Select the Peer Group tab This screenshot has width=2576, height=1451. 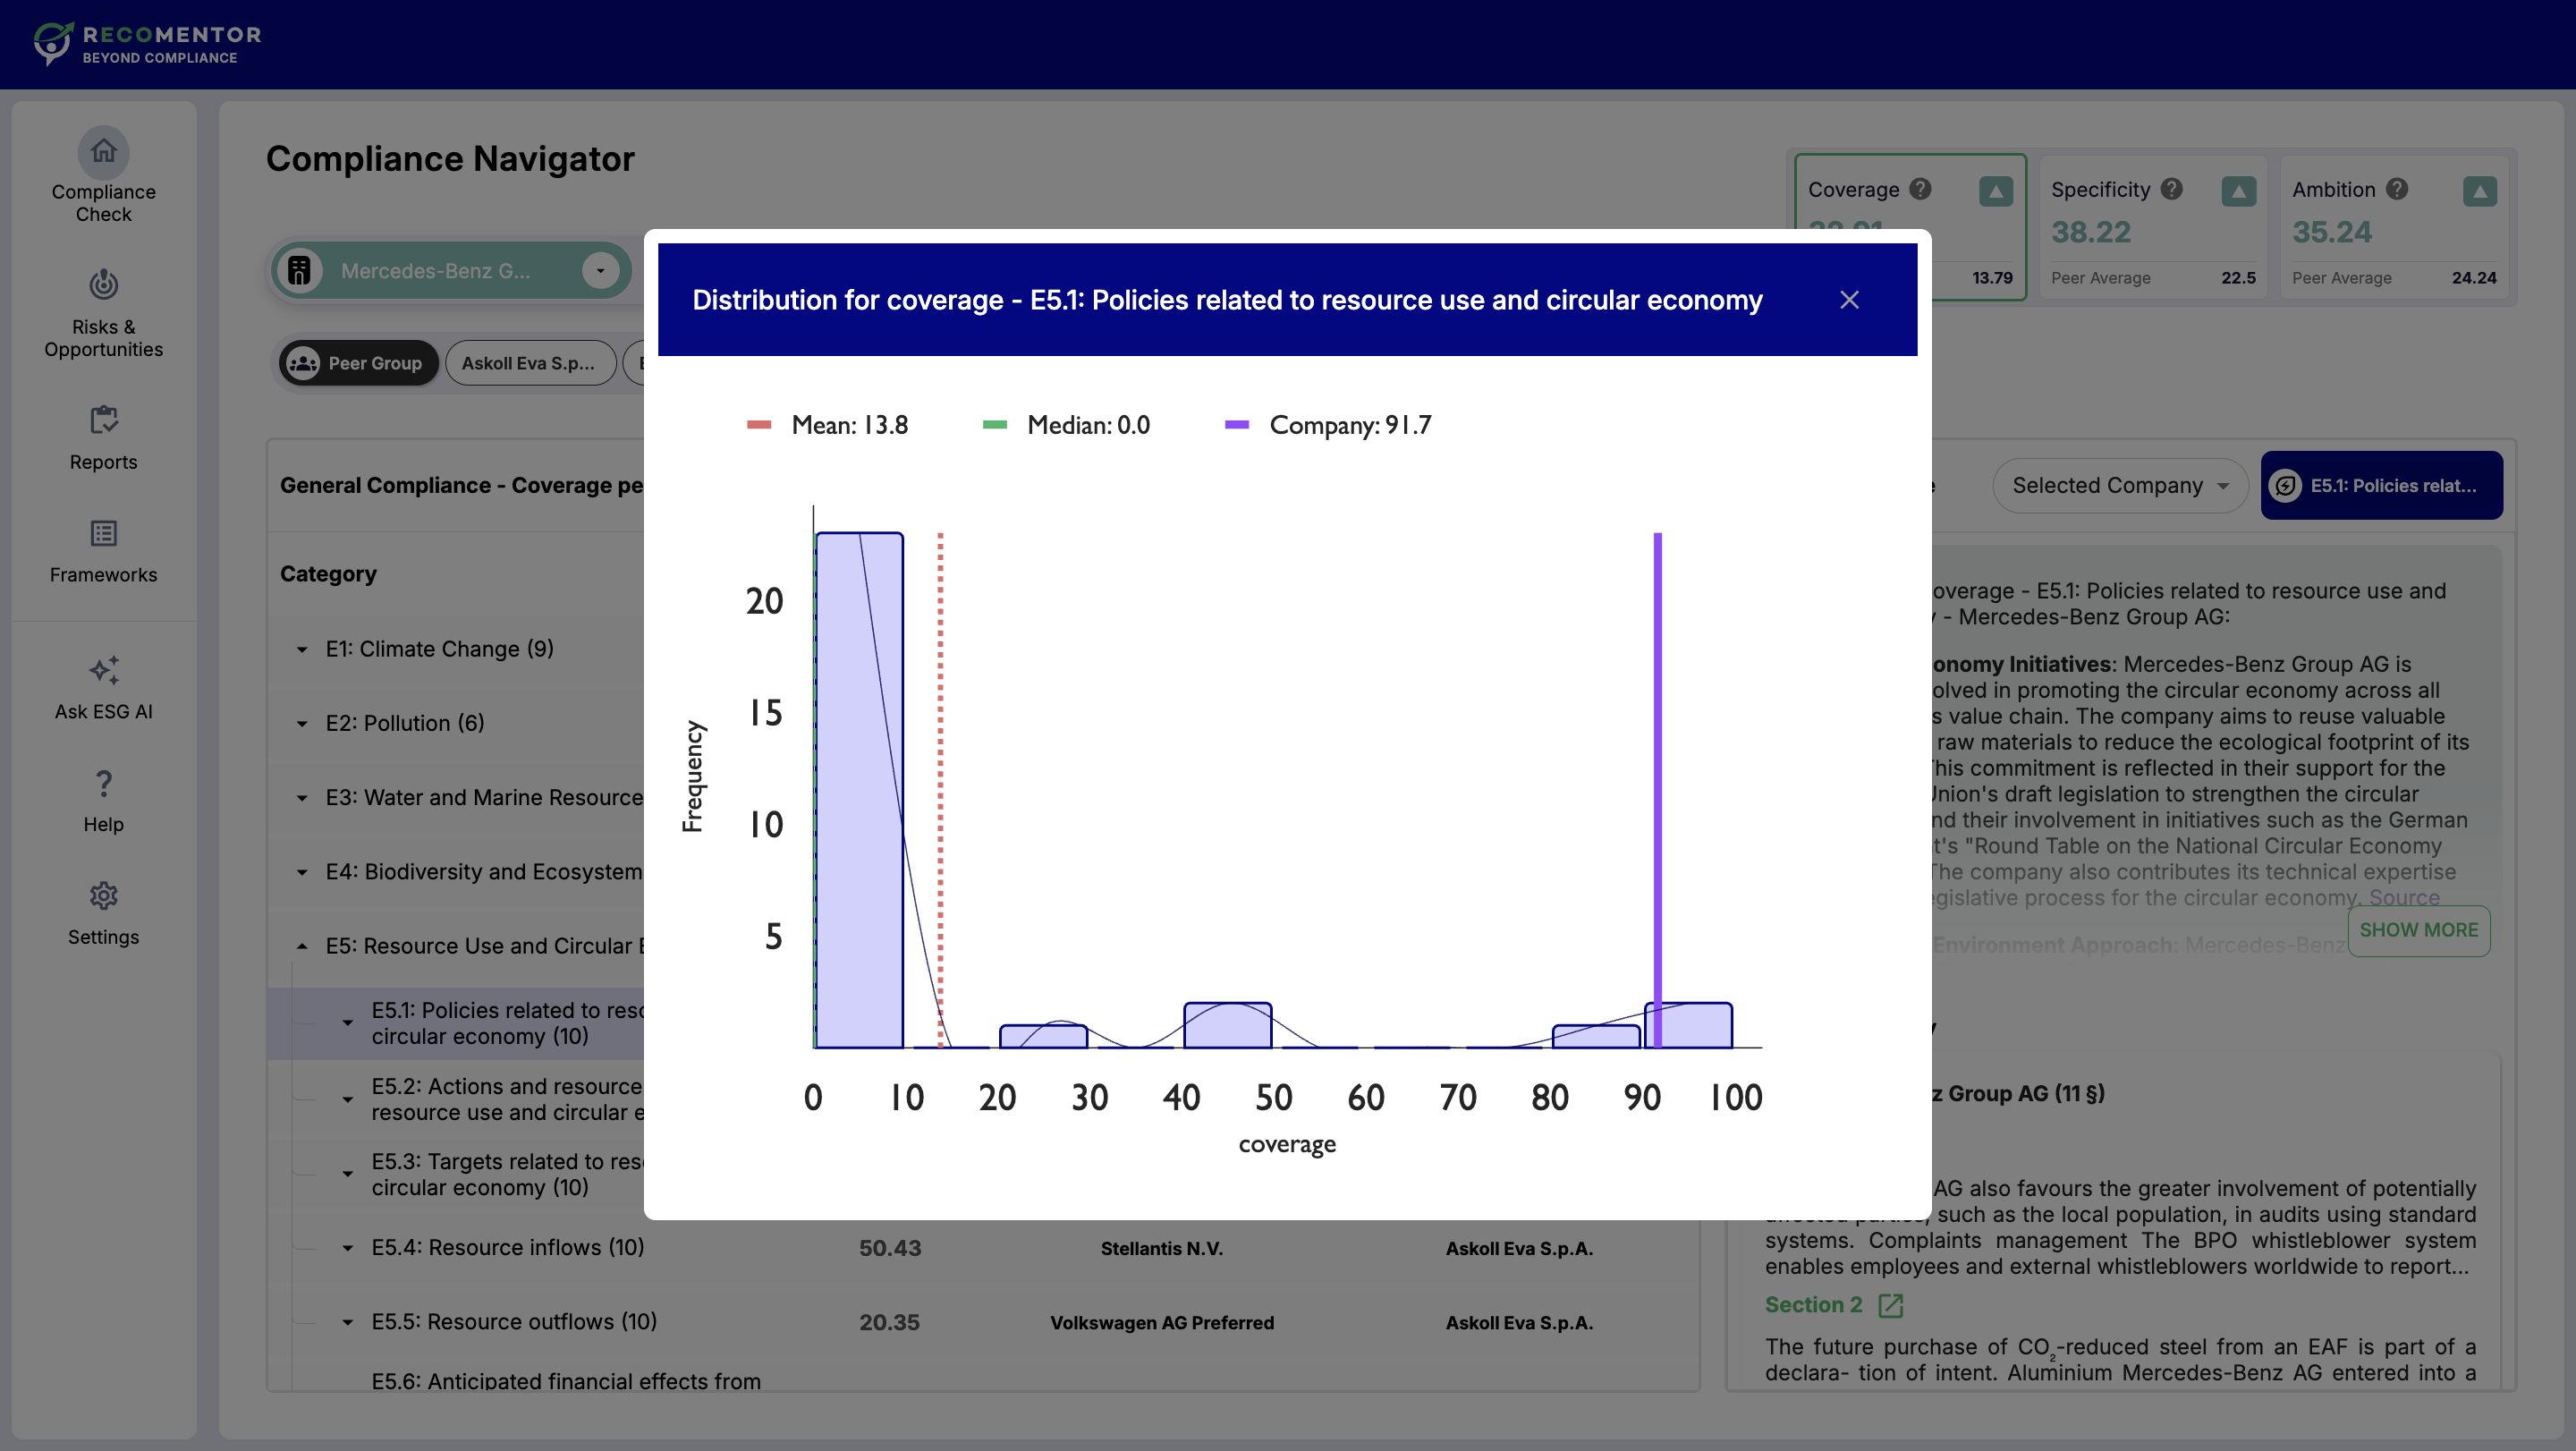click(x=358, y=363)
